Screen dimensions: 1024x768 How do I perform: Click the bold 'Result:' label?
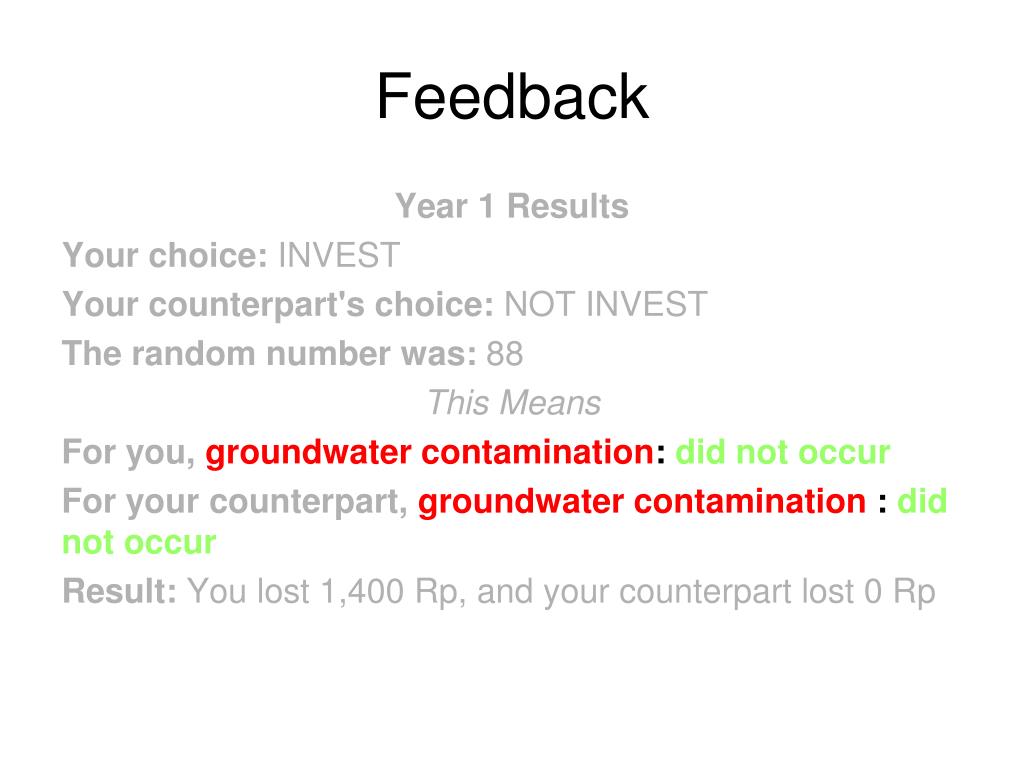[x=120, y=592]
